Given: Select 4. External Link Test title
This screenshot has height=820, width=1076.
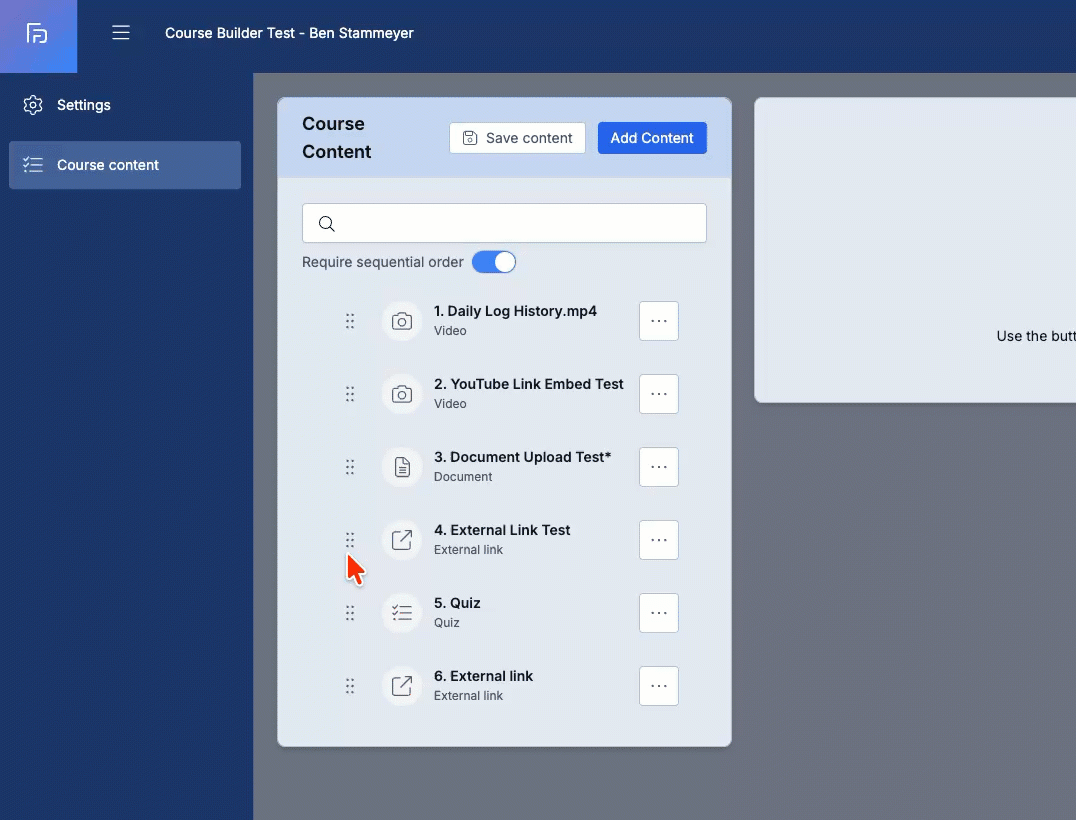Looking at the screenshot, I should (x=502, y=530).
